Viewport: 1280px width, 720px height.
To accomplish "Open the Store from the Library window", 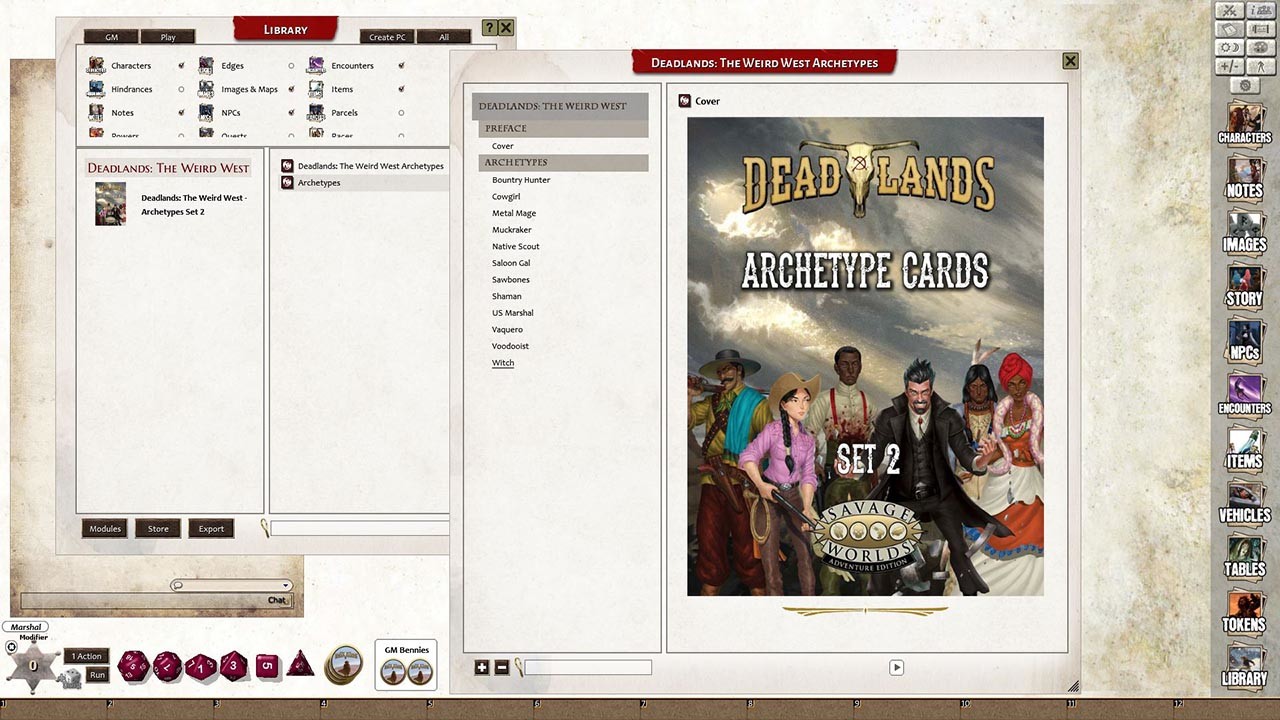I will (157, 528).
